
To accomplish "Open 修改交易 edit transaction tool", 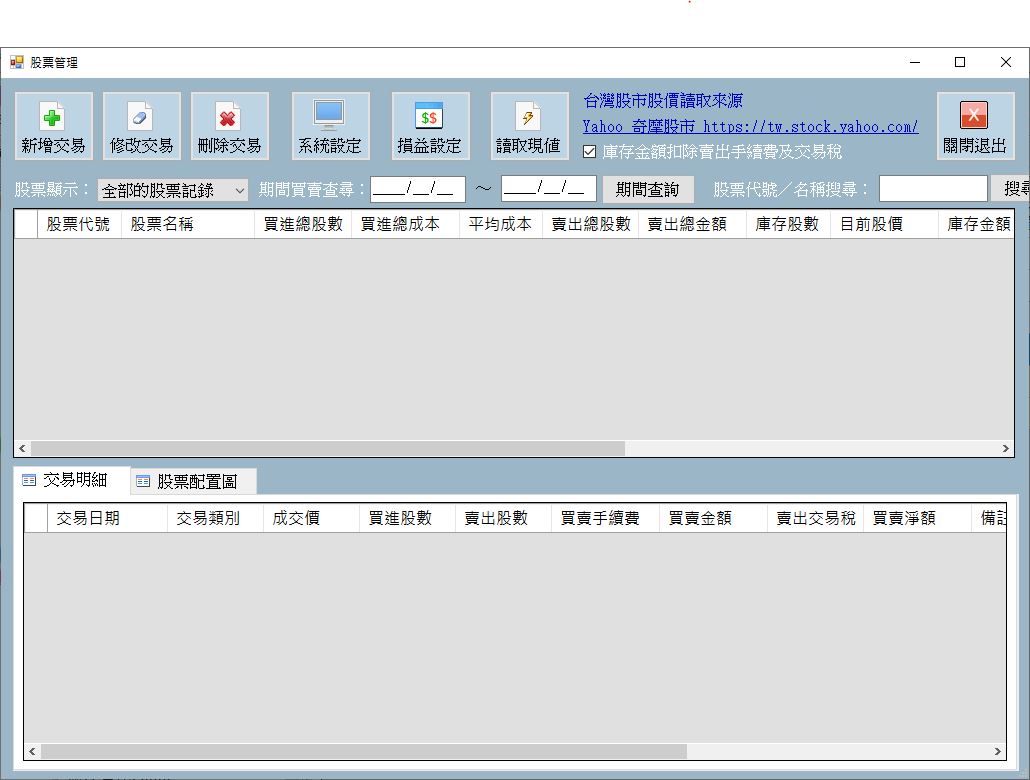I will pyautogui.click(x=141, y=126).
